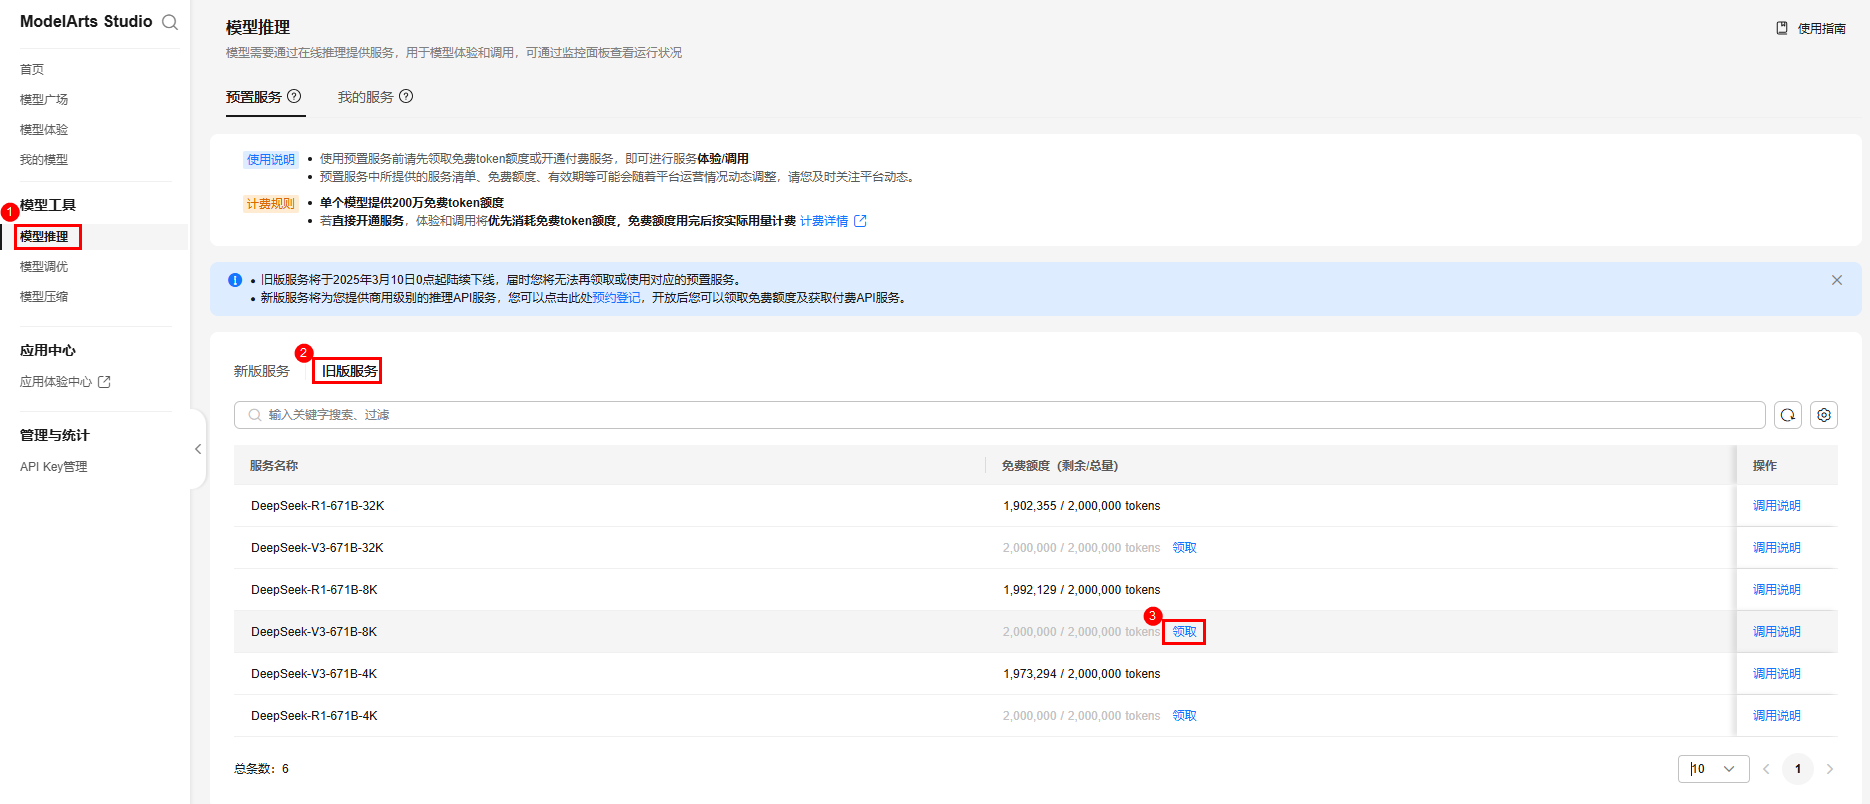Click the 1,973,294 / 2,000,000 tokens quota

click(x=1082, y=674)
